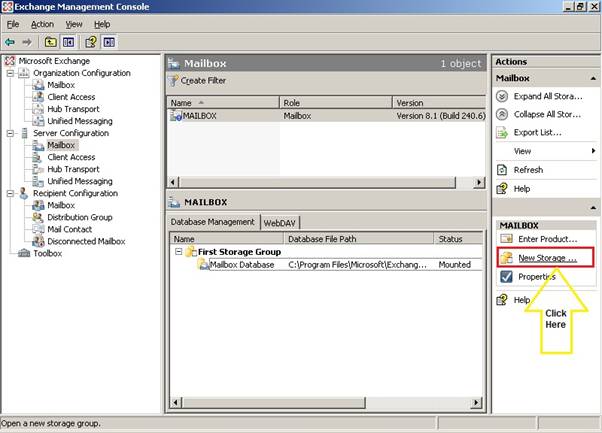
Task: Click Help under the Mailbox actions section
Action: pos(522,188)
